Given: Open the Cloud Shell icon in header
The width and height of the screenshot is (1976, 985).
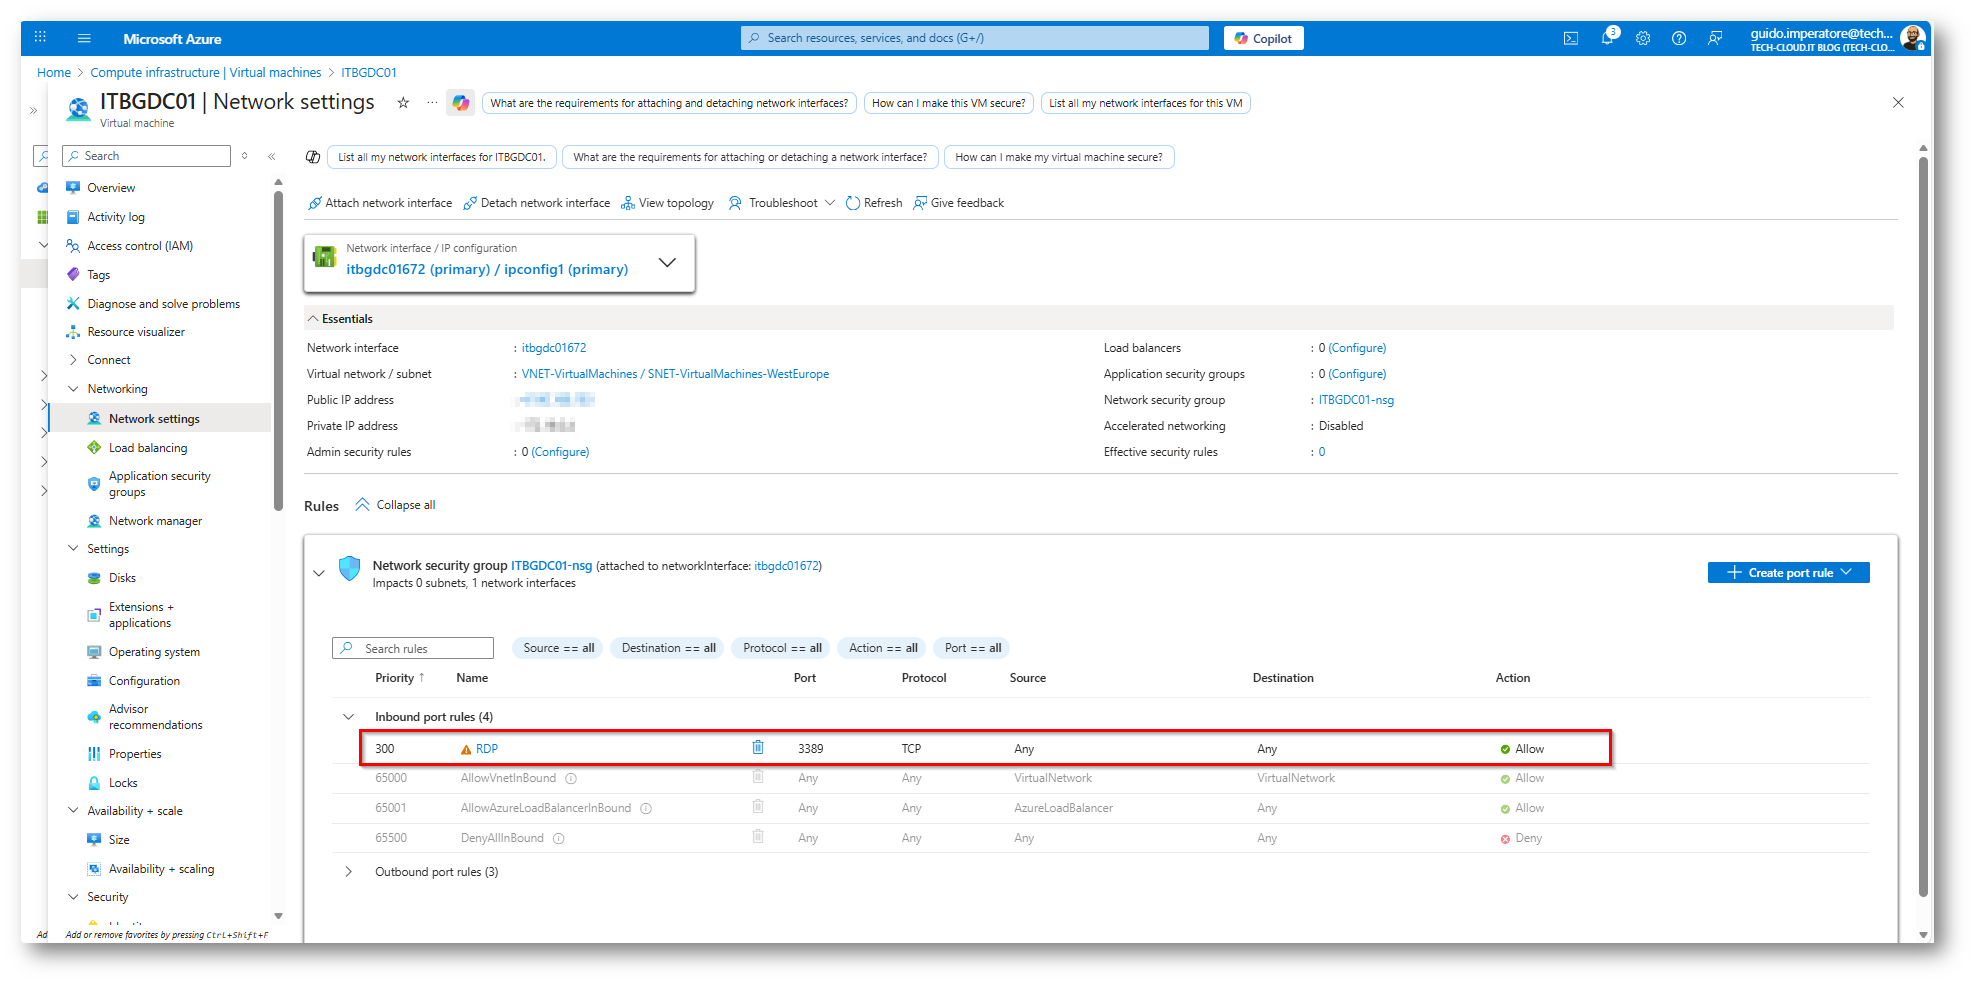Looking at the screenshot, I should click(1571, 39).
